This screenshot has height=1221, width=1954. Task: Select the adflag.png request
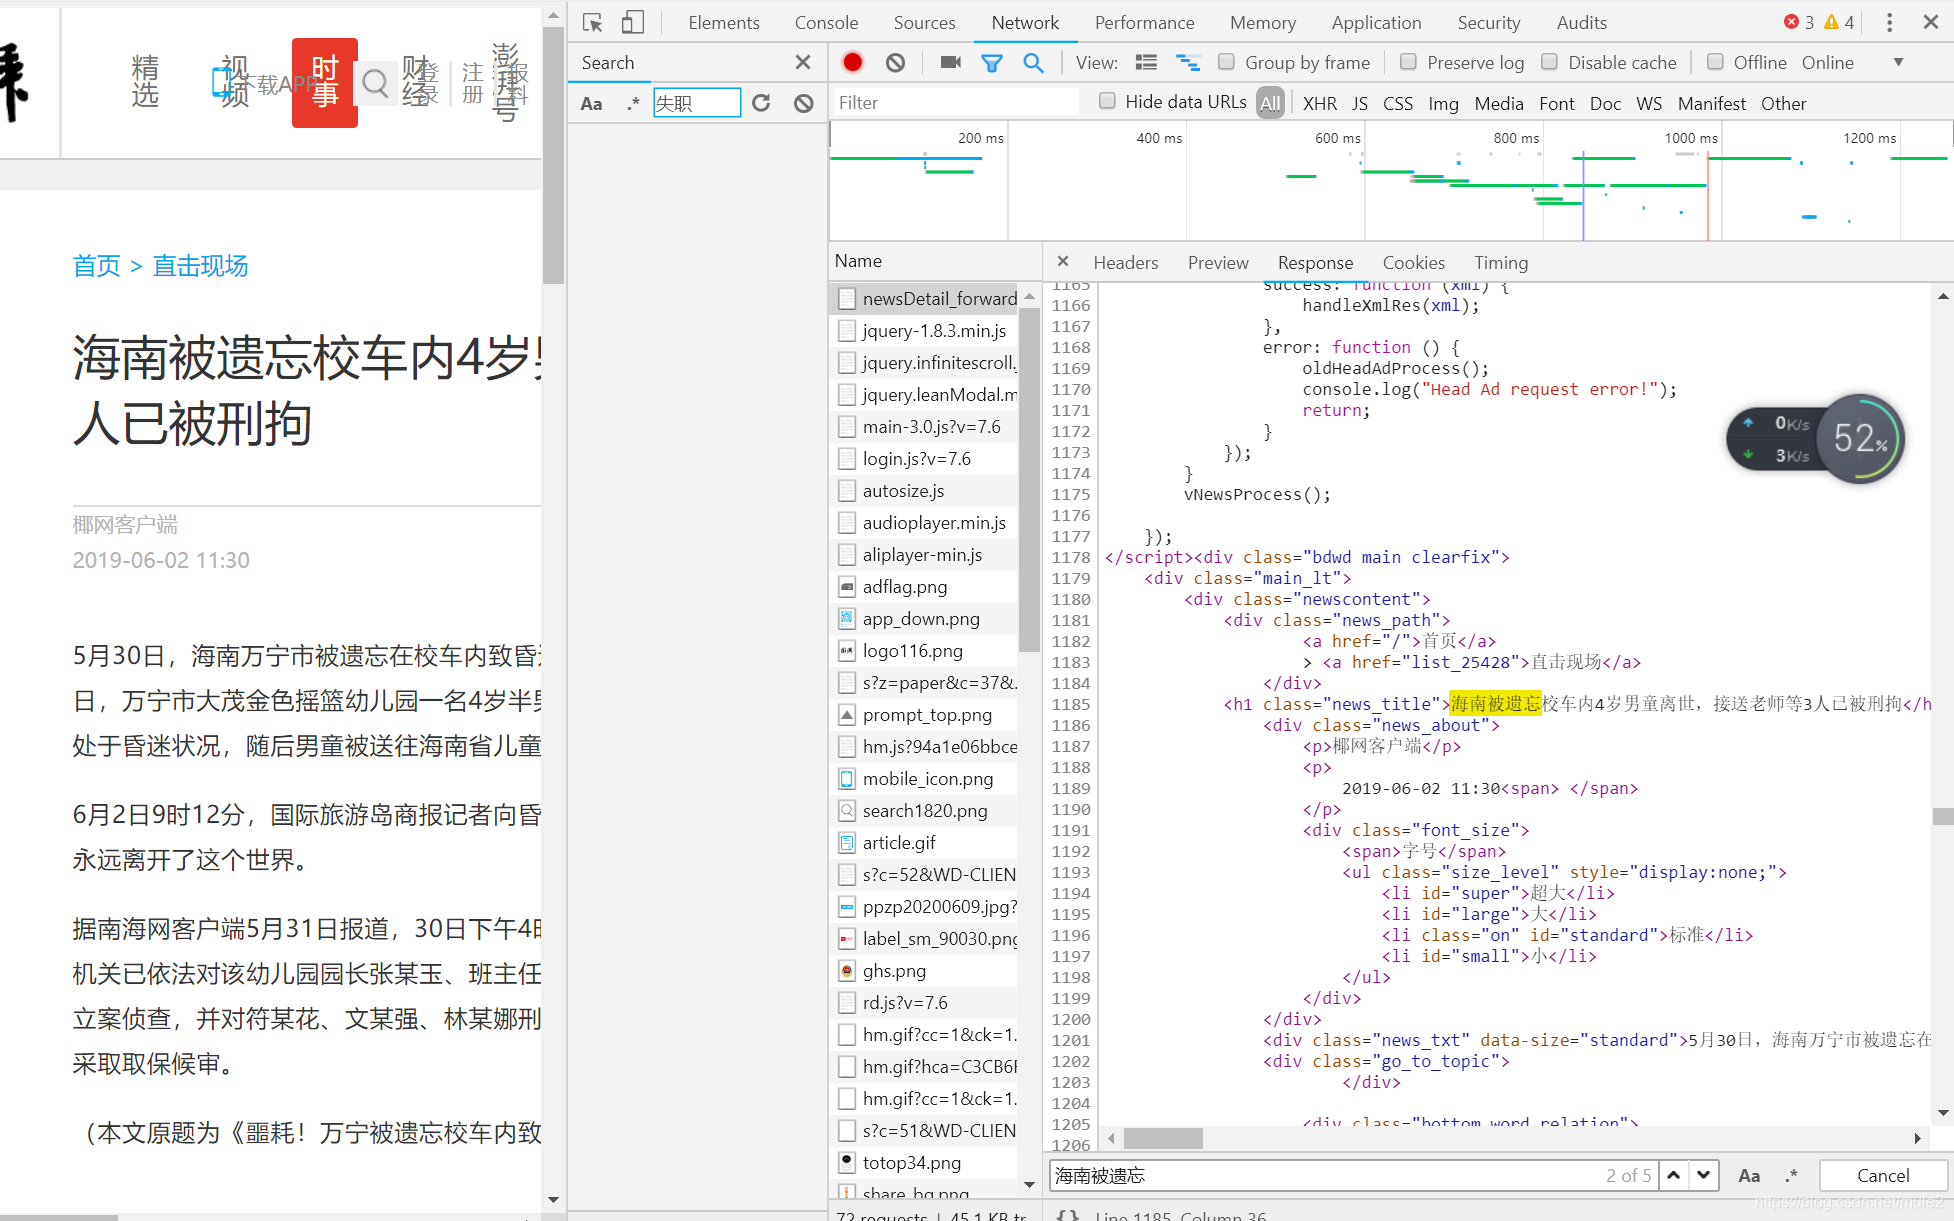coord(925,586)
